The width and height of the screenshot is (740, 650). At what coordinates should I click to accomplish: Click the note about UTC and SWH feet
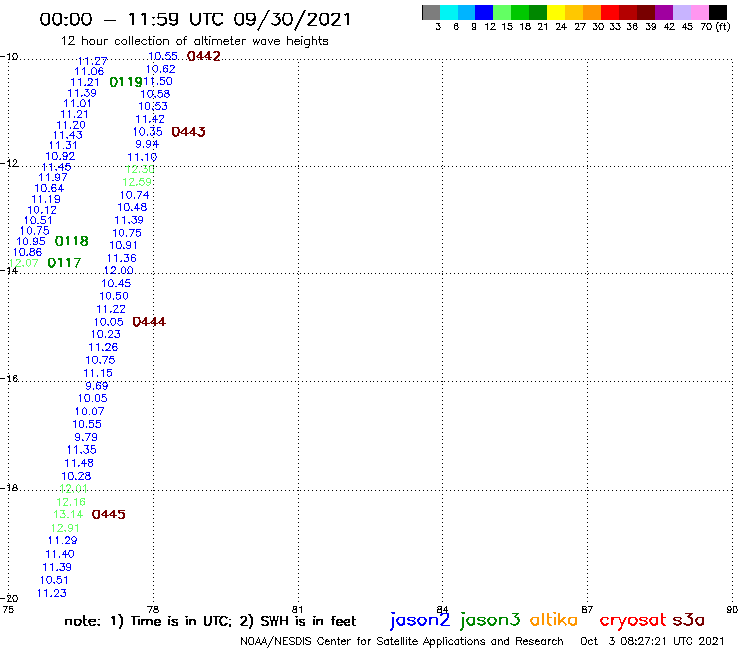(210, 621)
